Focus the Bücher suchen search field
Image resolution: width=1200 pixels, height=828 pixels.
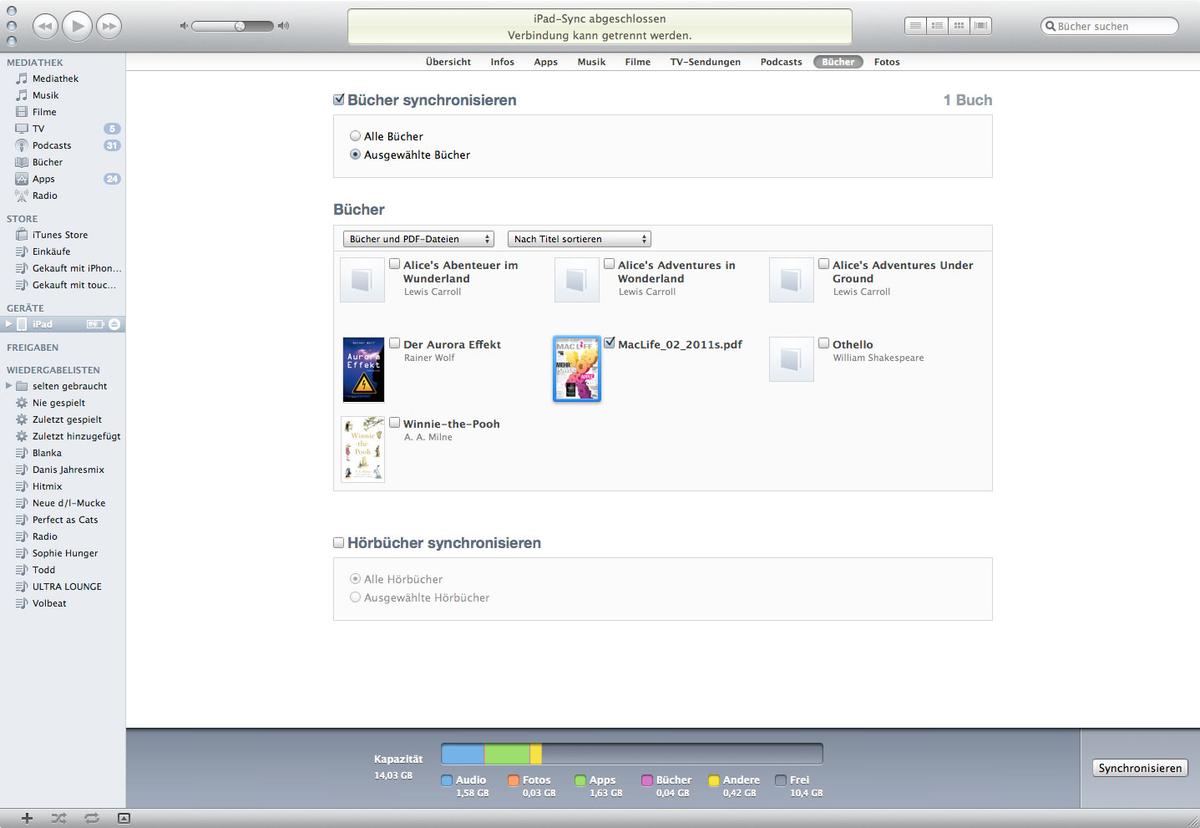click(1110, 26)
